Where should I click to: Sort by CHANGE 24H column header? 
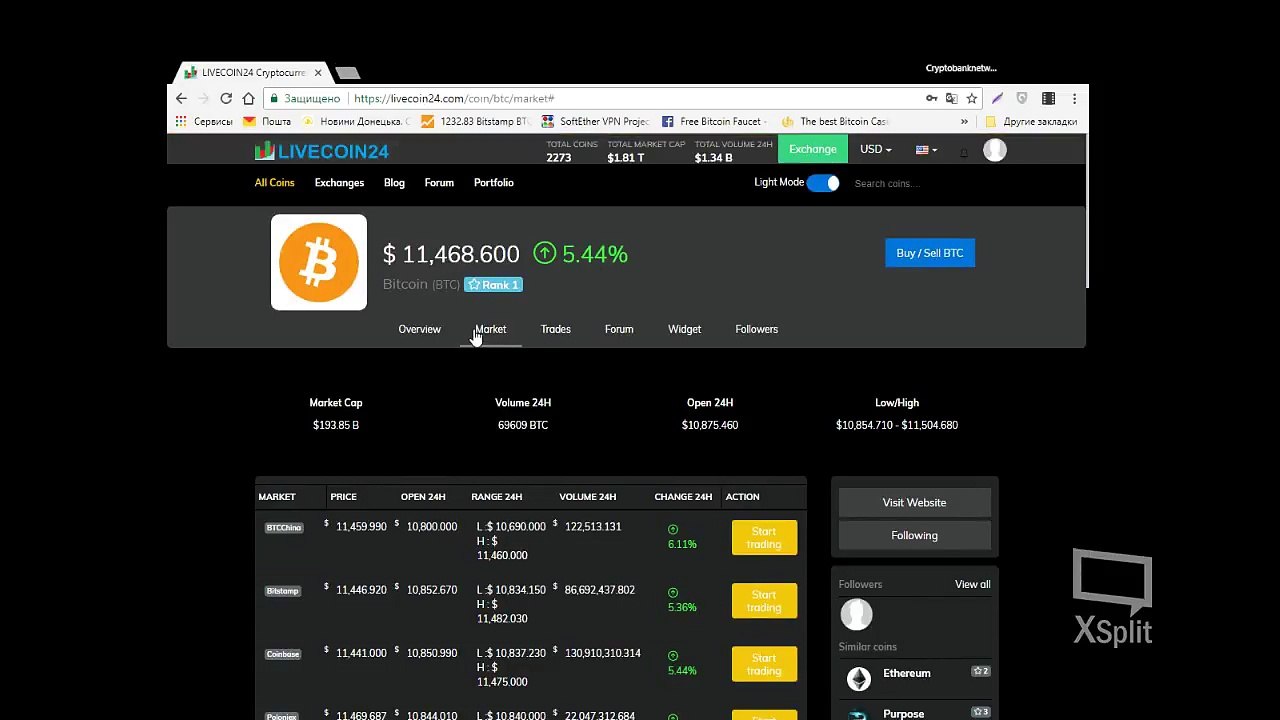(683, 497)
